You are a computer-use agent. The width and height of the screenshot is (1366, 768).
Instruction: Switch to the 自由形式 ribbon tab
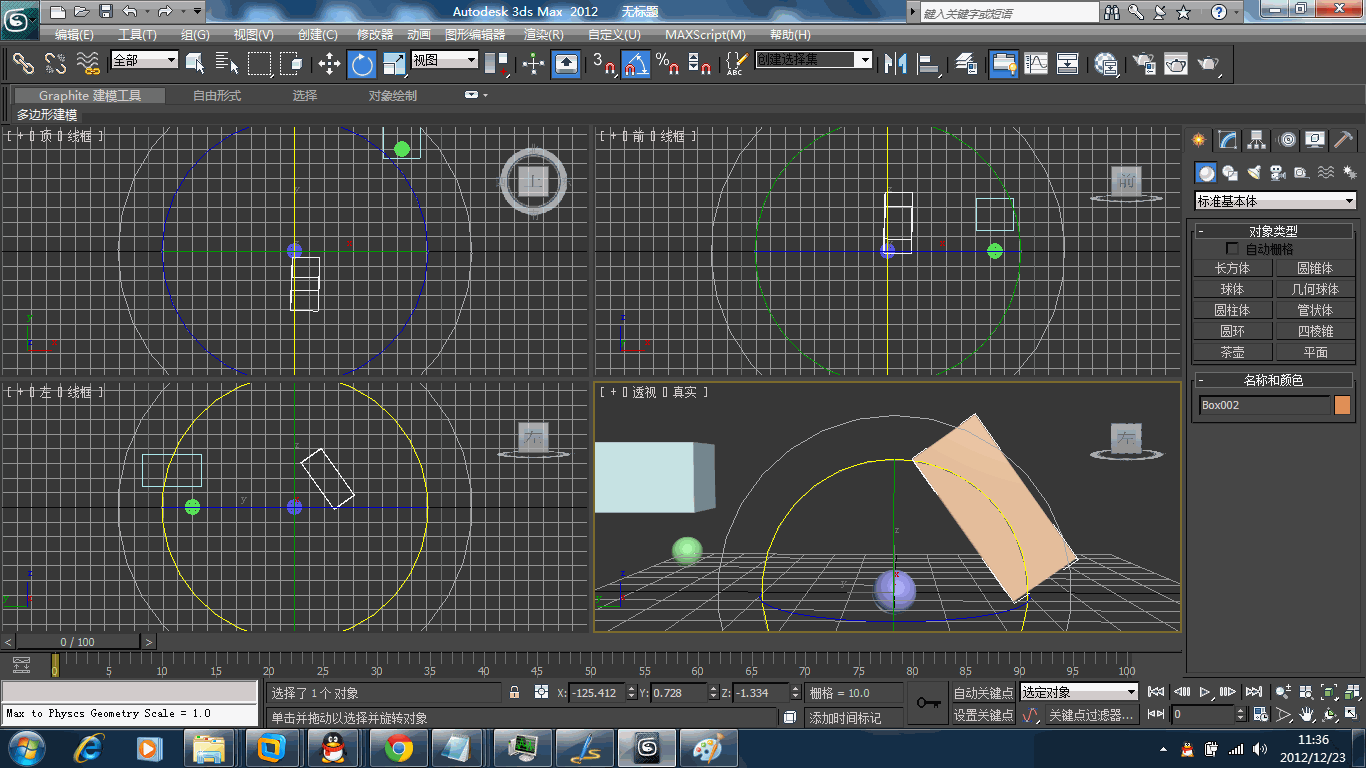click(217, 96)
